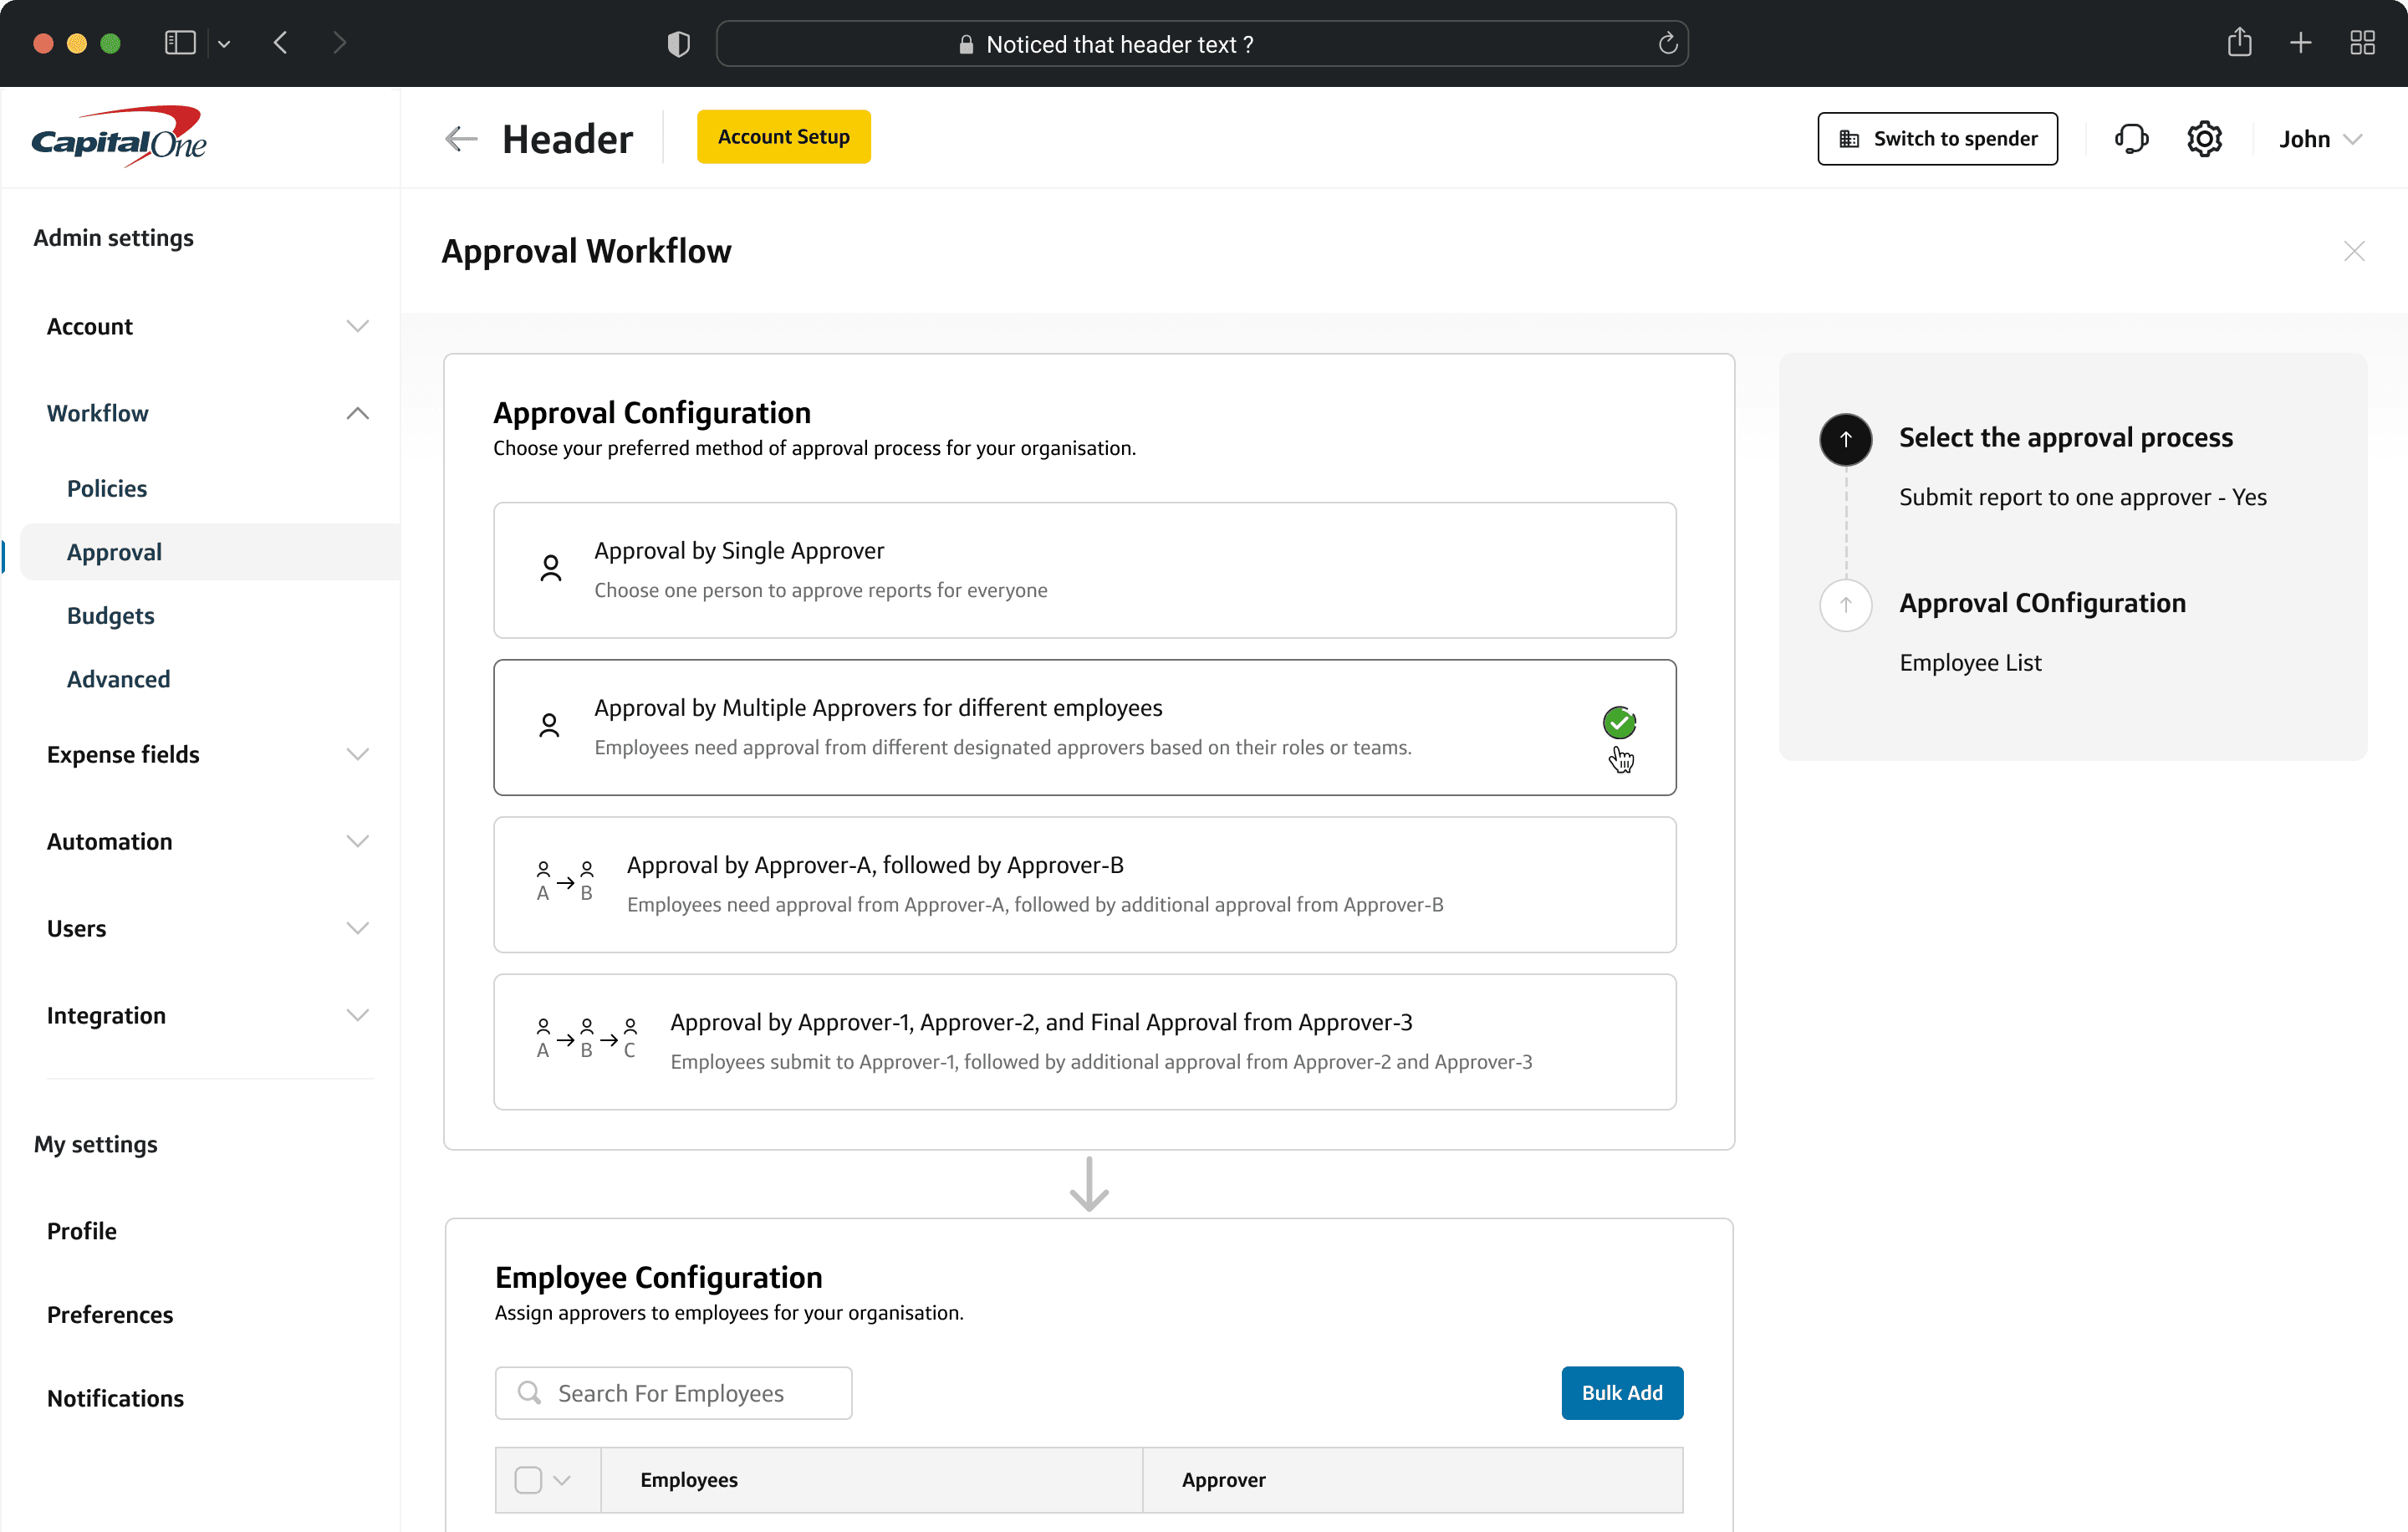Click the Bulk Add button
Viewport: 2408px width, 1532px height.
point(1621,1392)
